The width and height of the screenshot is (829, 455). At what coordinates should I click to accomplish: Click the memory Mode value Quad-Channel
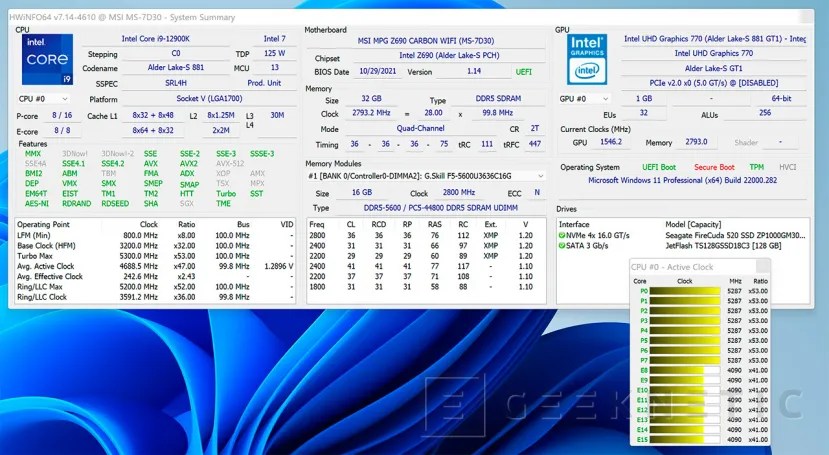pyautogui.click(x=420, y=128)
